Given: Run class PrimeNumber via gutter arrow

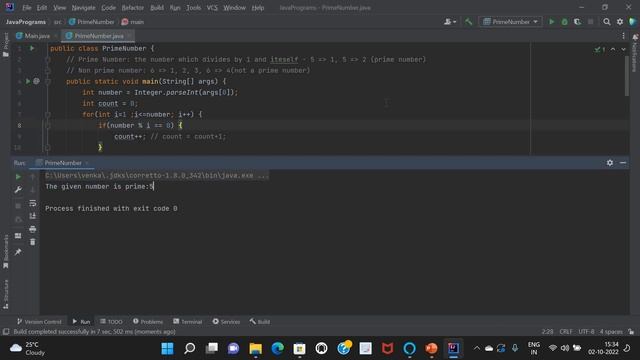Looking at the screenshot, I should [x=32, y=48].
